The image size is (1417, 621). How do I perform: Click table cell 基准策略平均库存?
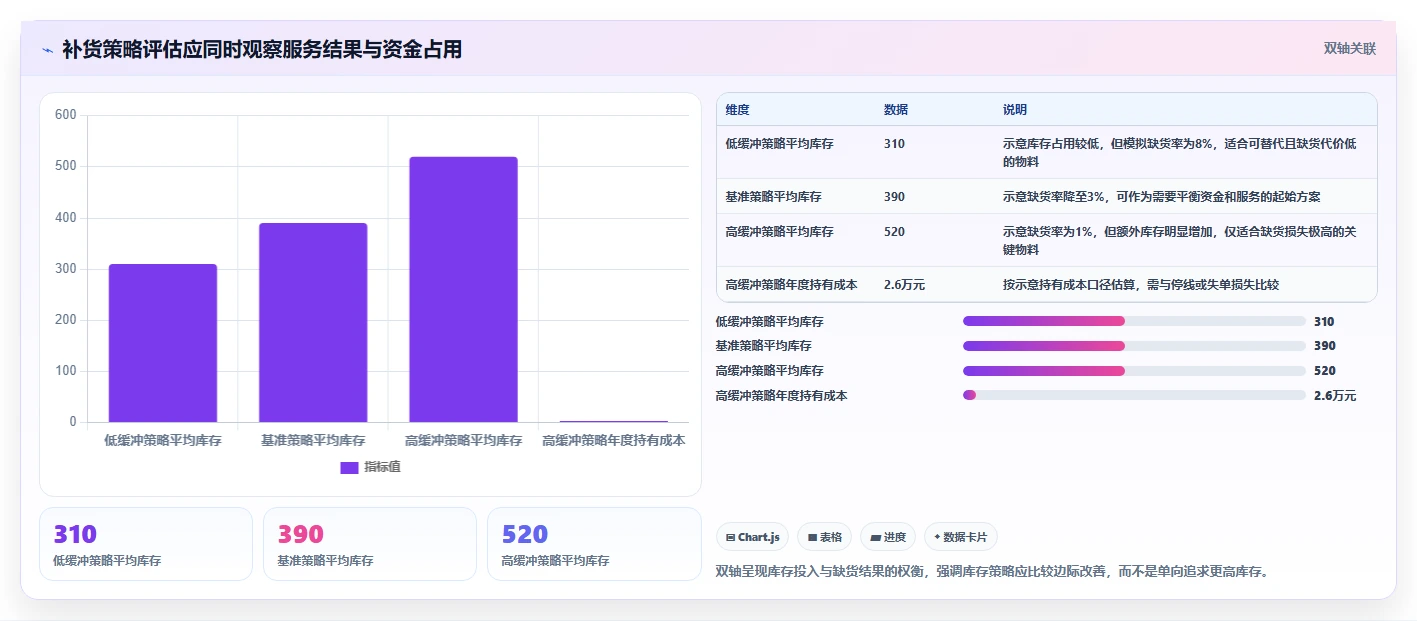(x=774, y=197)
